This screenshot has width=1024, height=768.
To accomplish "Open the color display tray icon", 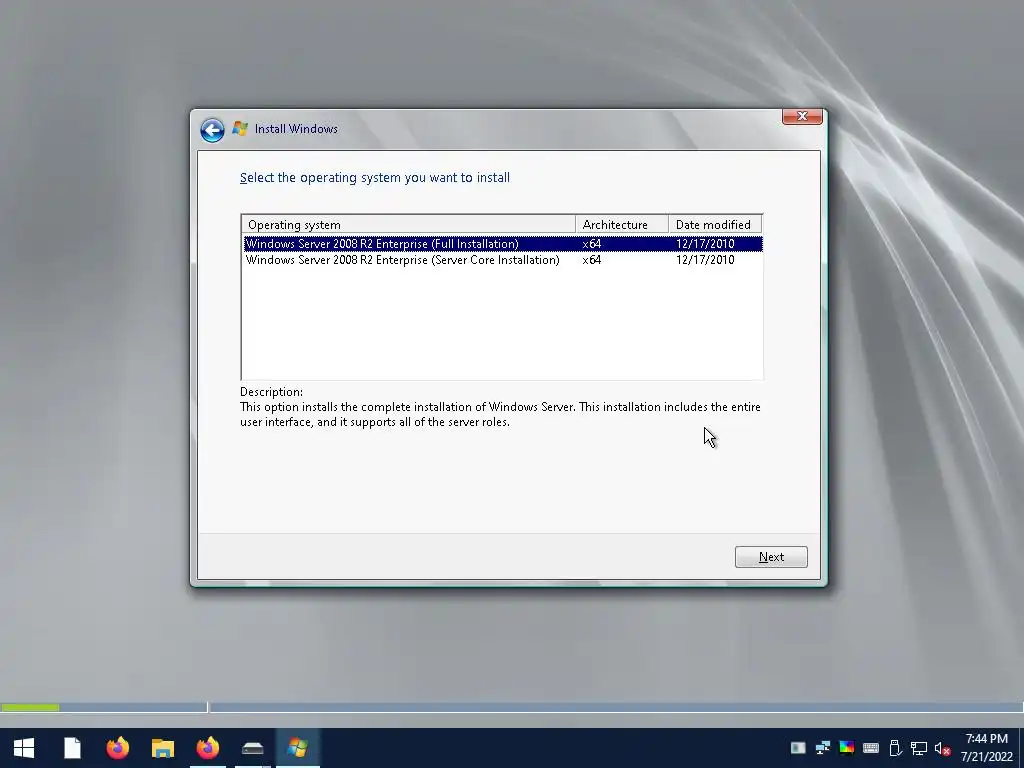I will point(846,748).
